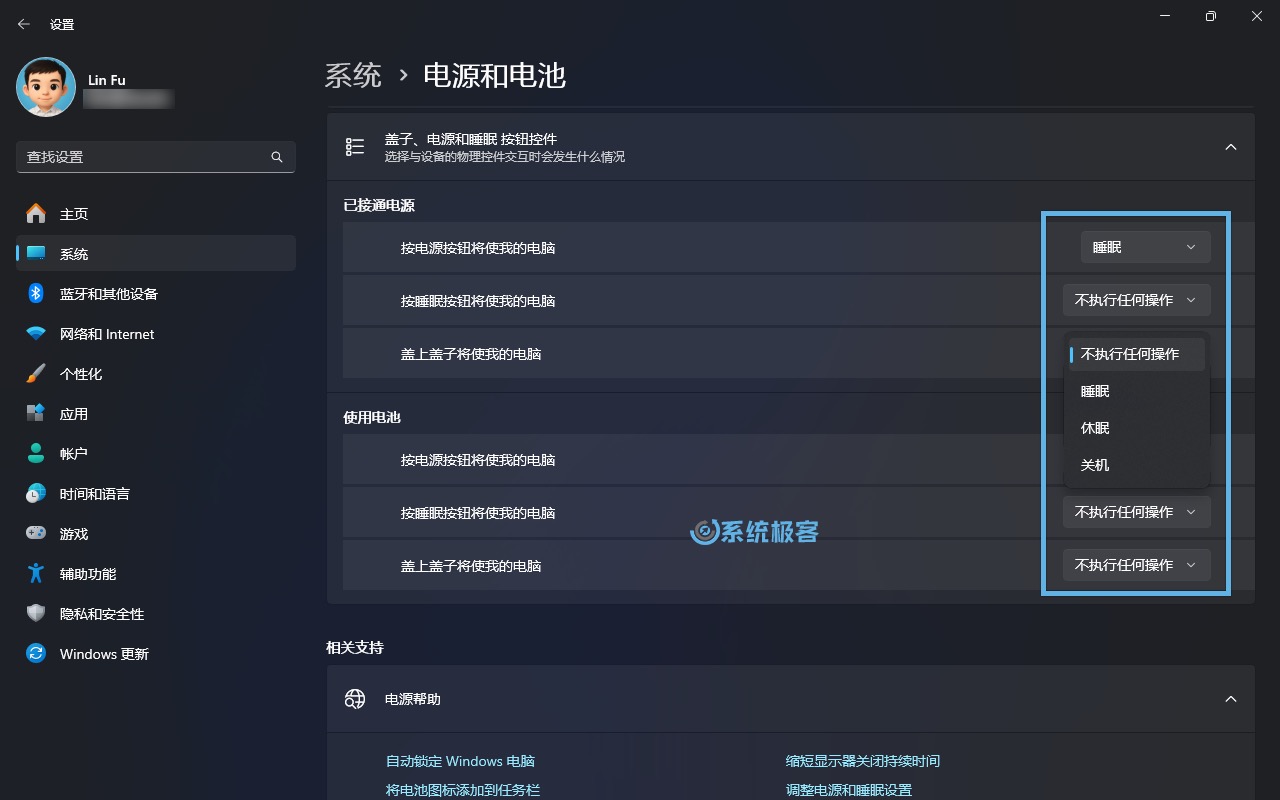
Task: Open 自动锁定 Windows 电脑 help link
Action: click(x=460, y=761)
